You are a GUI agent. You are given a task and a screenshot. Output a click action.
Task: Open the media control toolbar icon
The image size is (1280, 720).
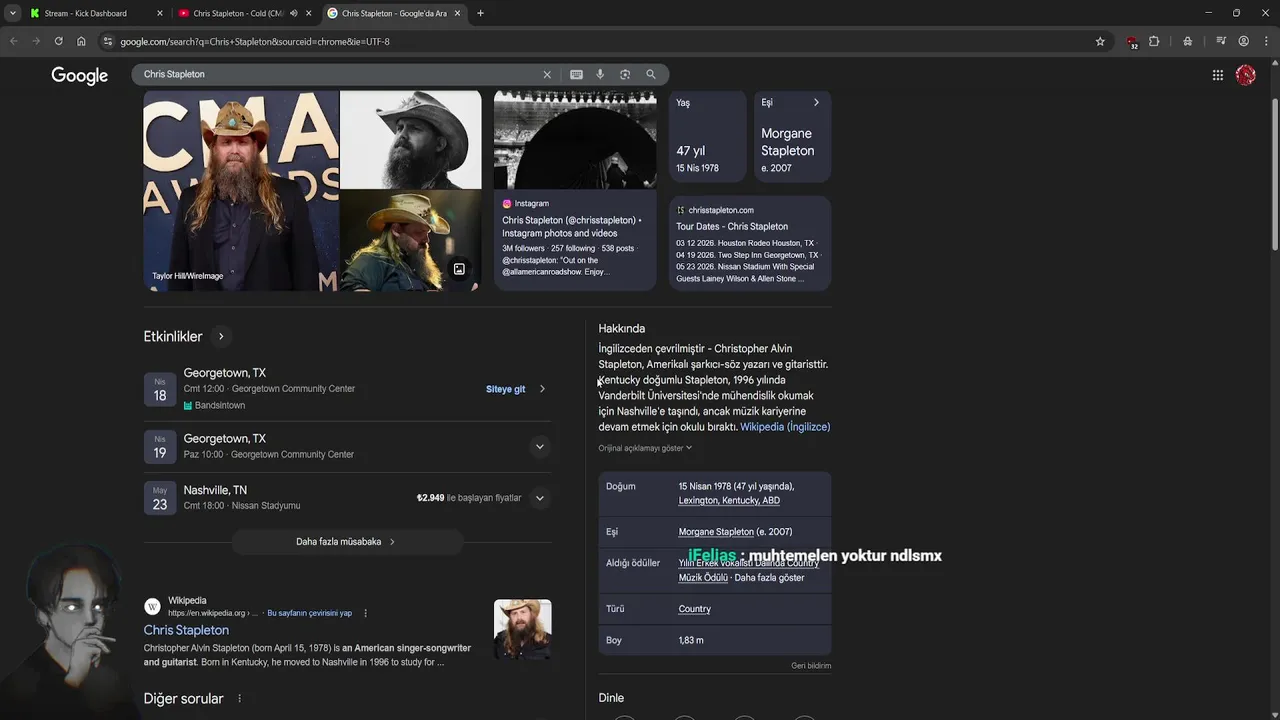pyautogui.click(x=1221, y=41)
